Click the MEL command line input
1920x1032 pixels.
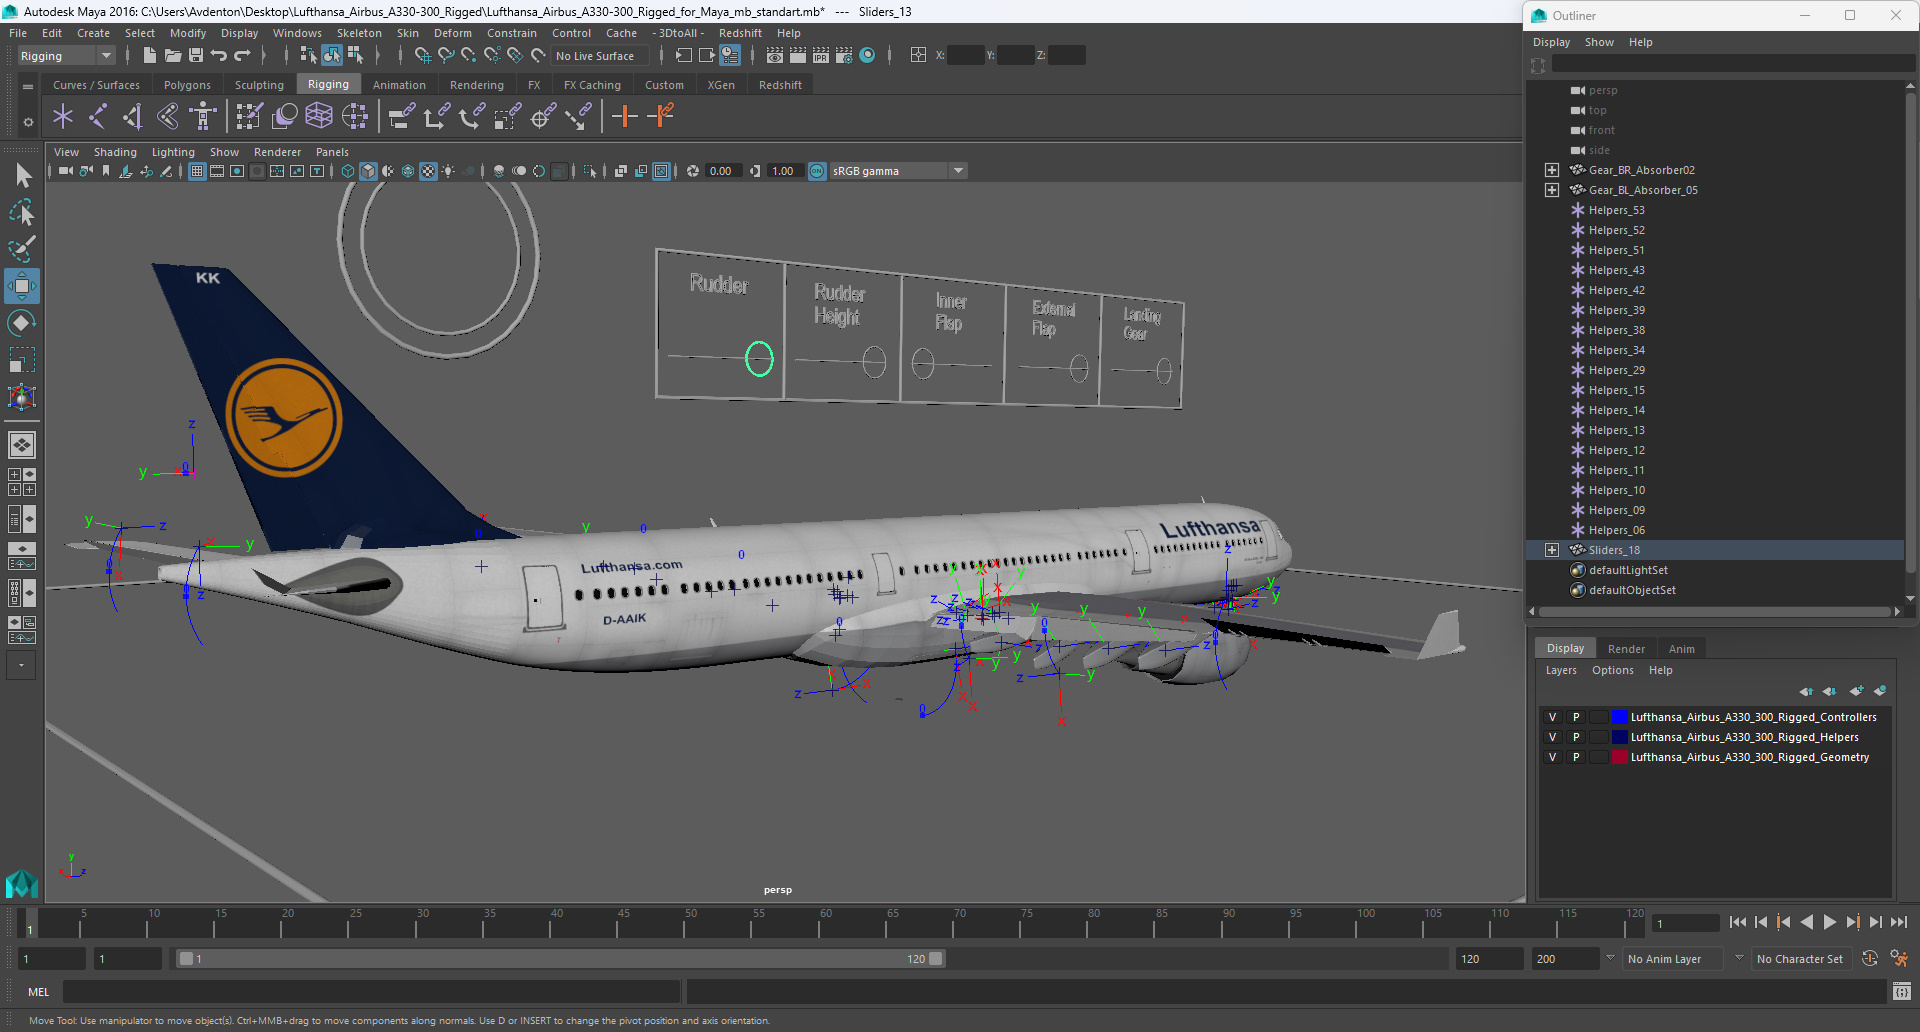(x=371, y=991)
